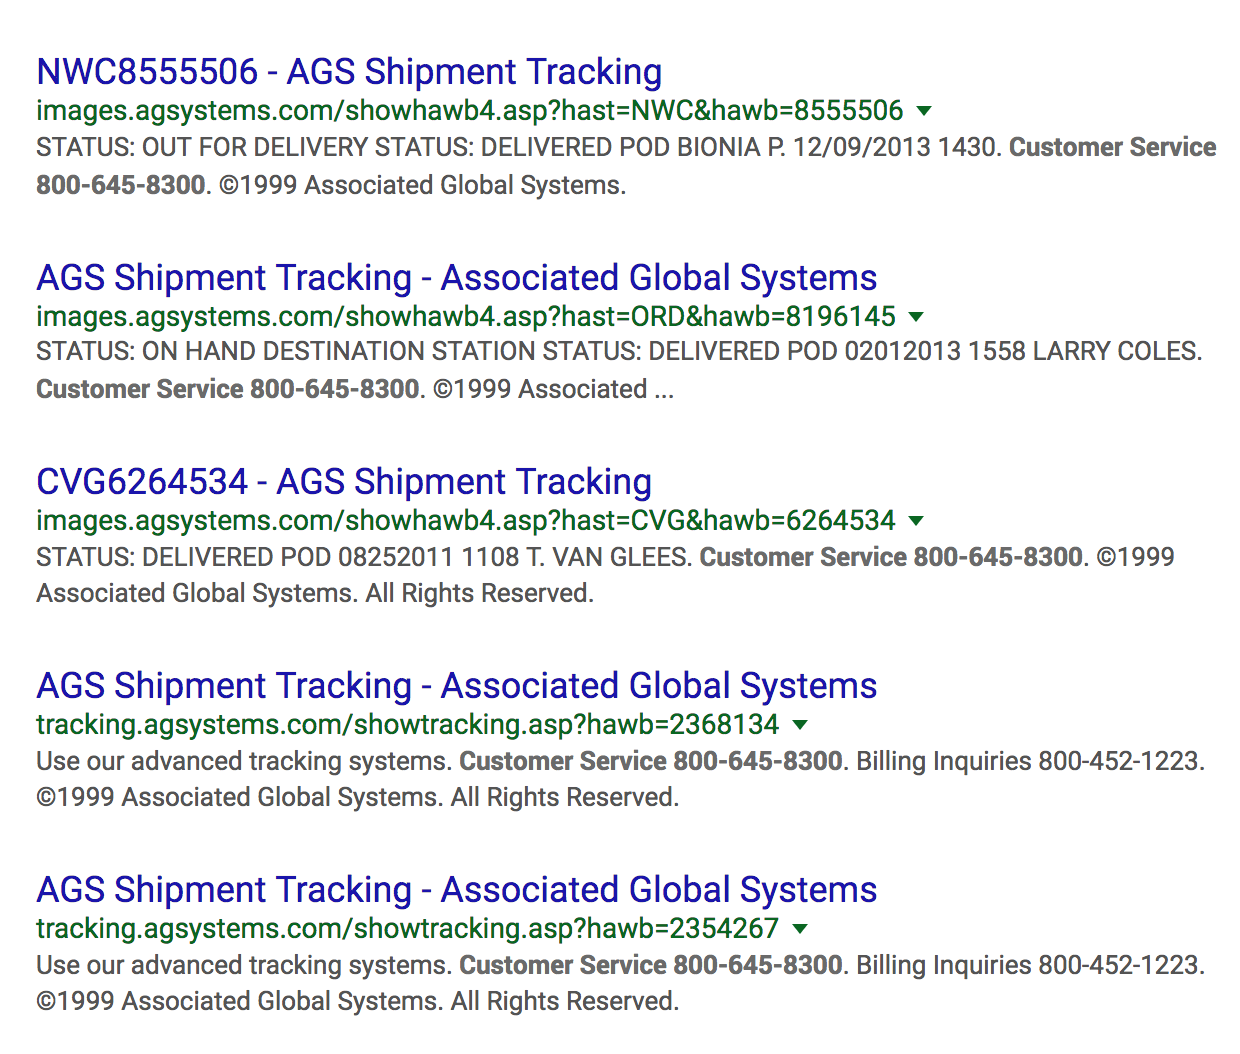Open result title above the hawb=2368134 URL
The height and width of the screenshot is (1054, 1240).
coord(456,686)
